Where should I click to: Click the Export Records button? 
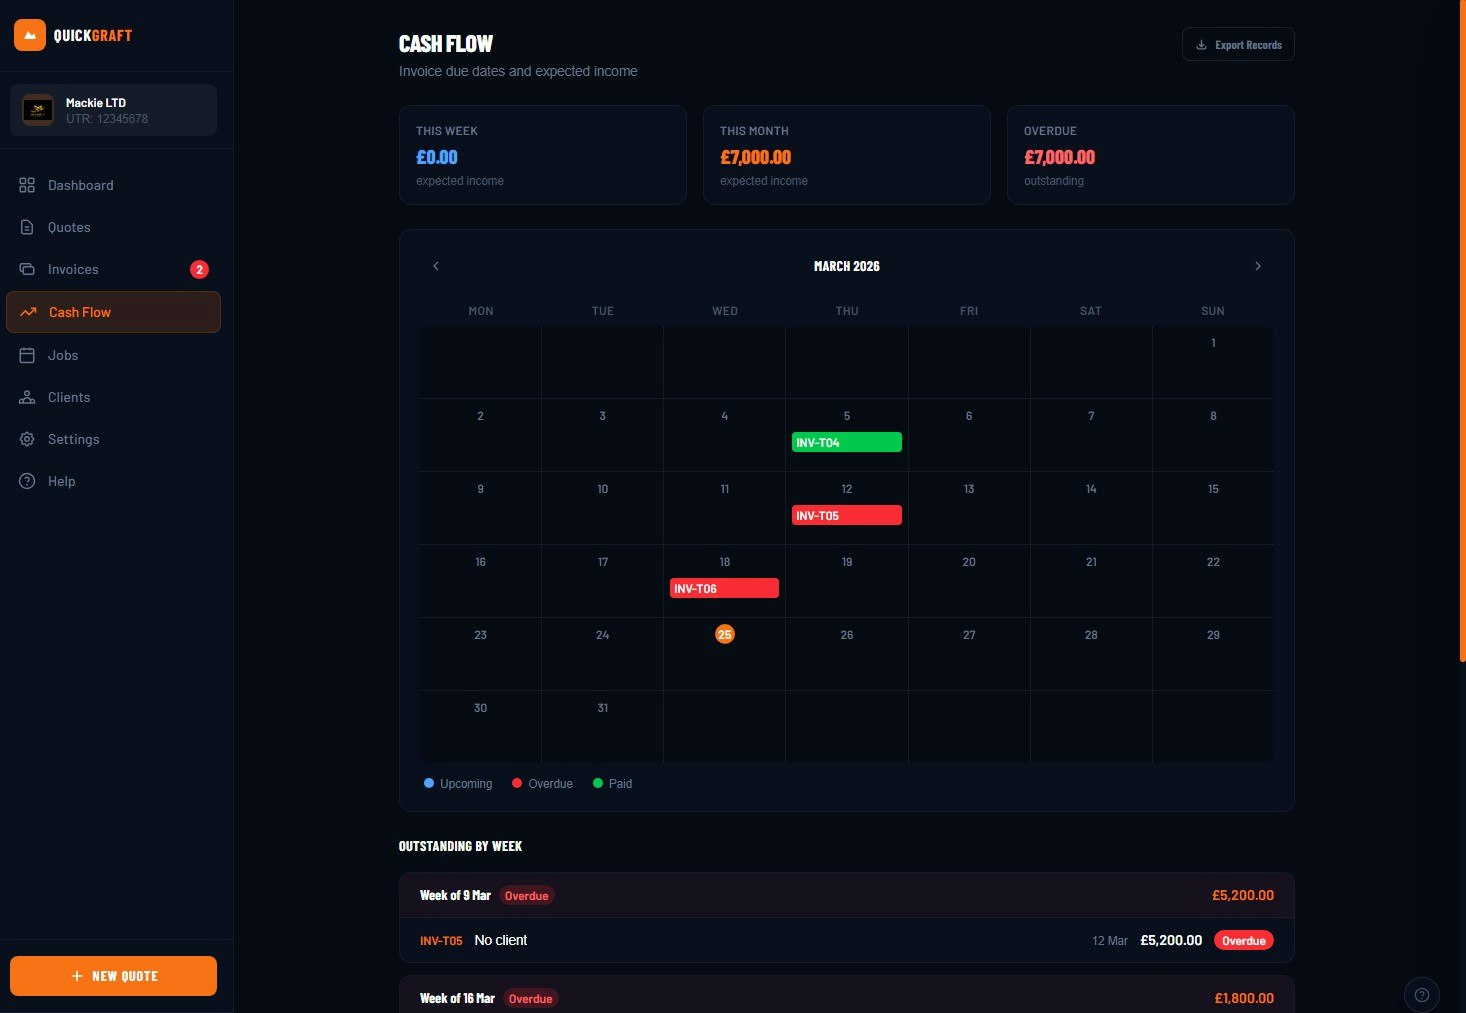point(1238,45)
